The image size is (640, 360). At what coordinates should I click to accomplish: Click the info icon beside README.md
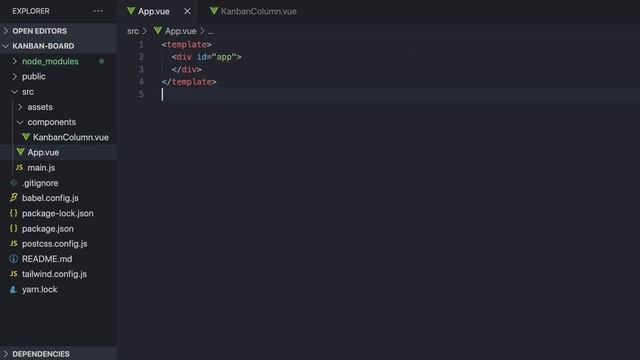pos(13,259)
